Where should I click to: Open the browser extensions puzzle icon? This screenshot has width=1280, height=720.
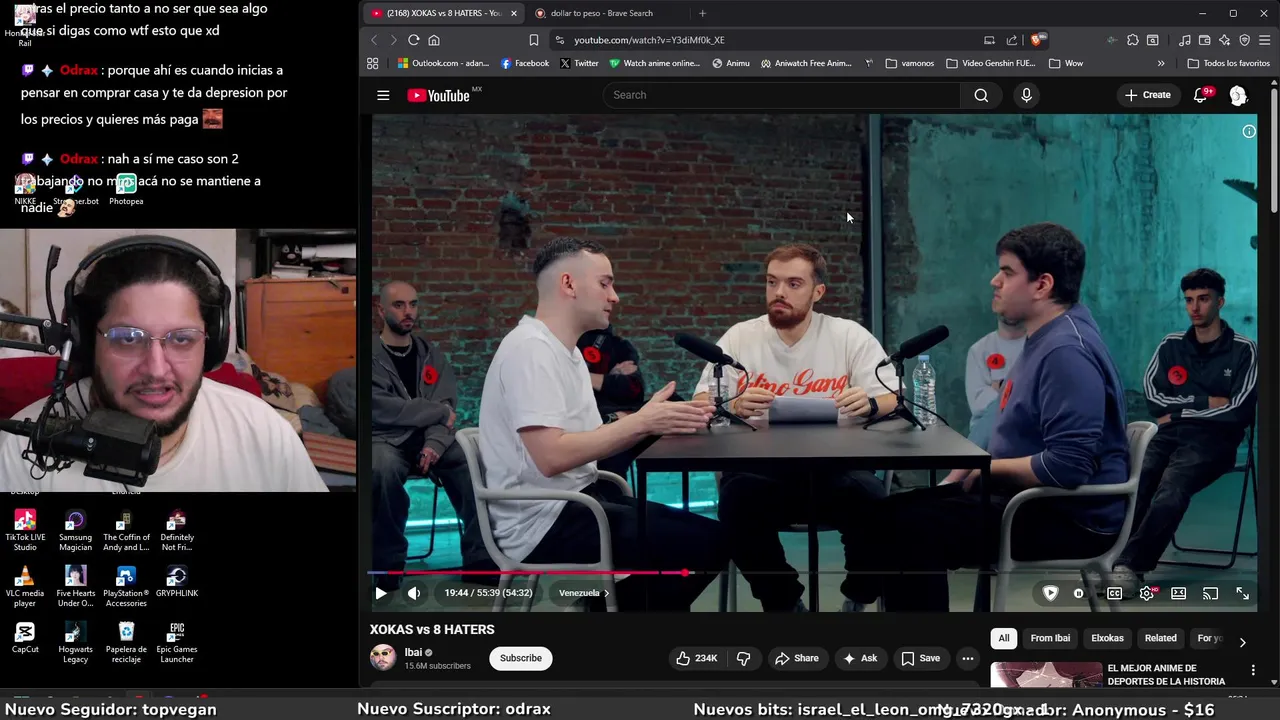click(1132, 40)
